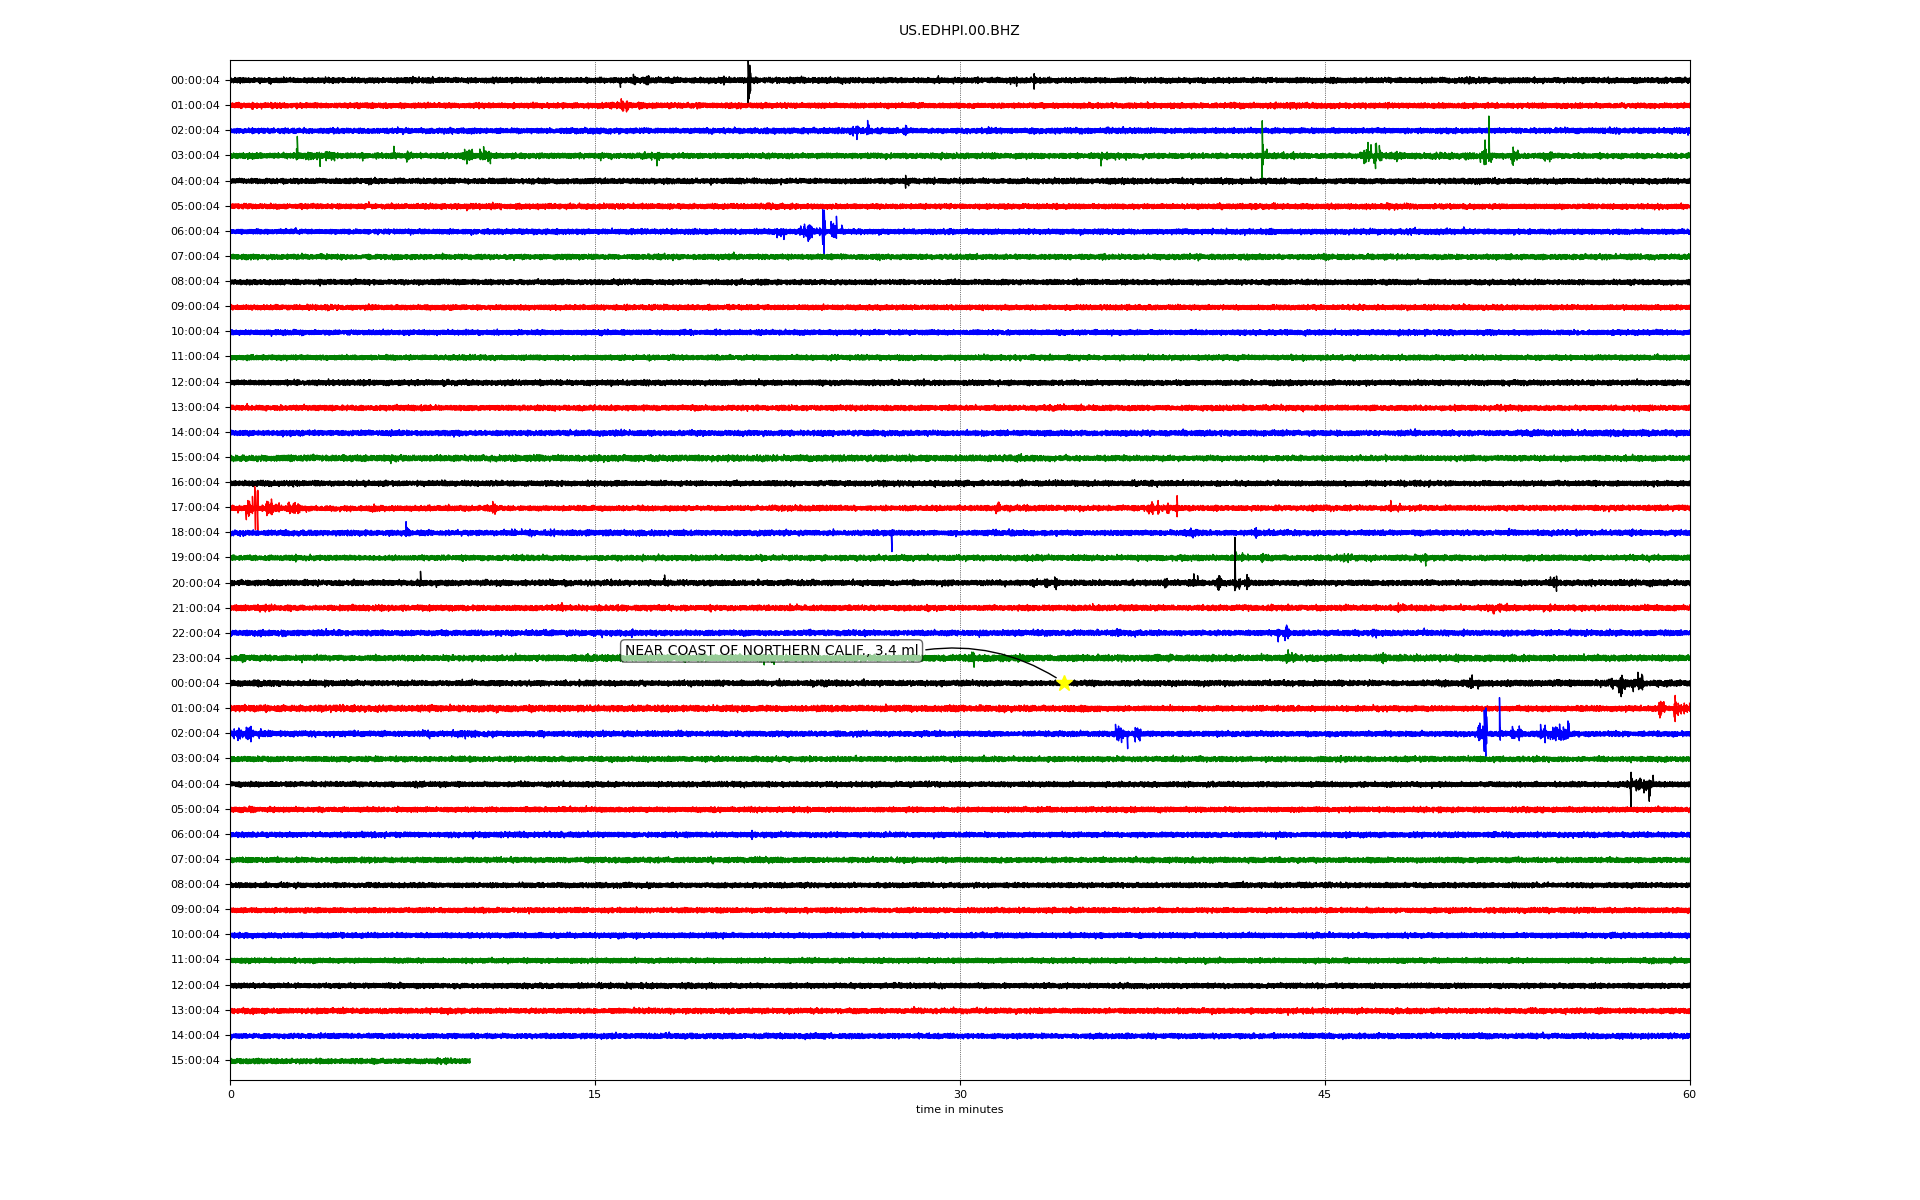Click the 12:00:04 row label in upper half

click(195, 382)
